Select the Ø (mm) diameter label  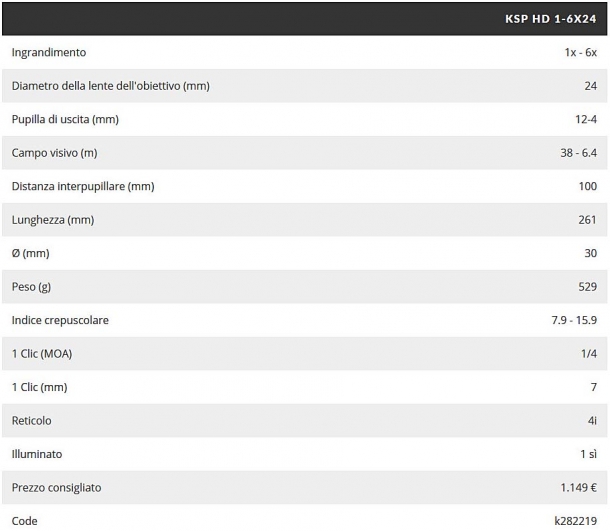(30, 253)
